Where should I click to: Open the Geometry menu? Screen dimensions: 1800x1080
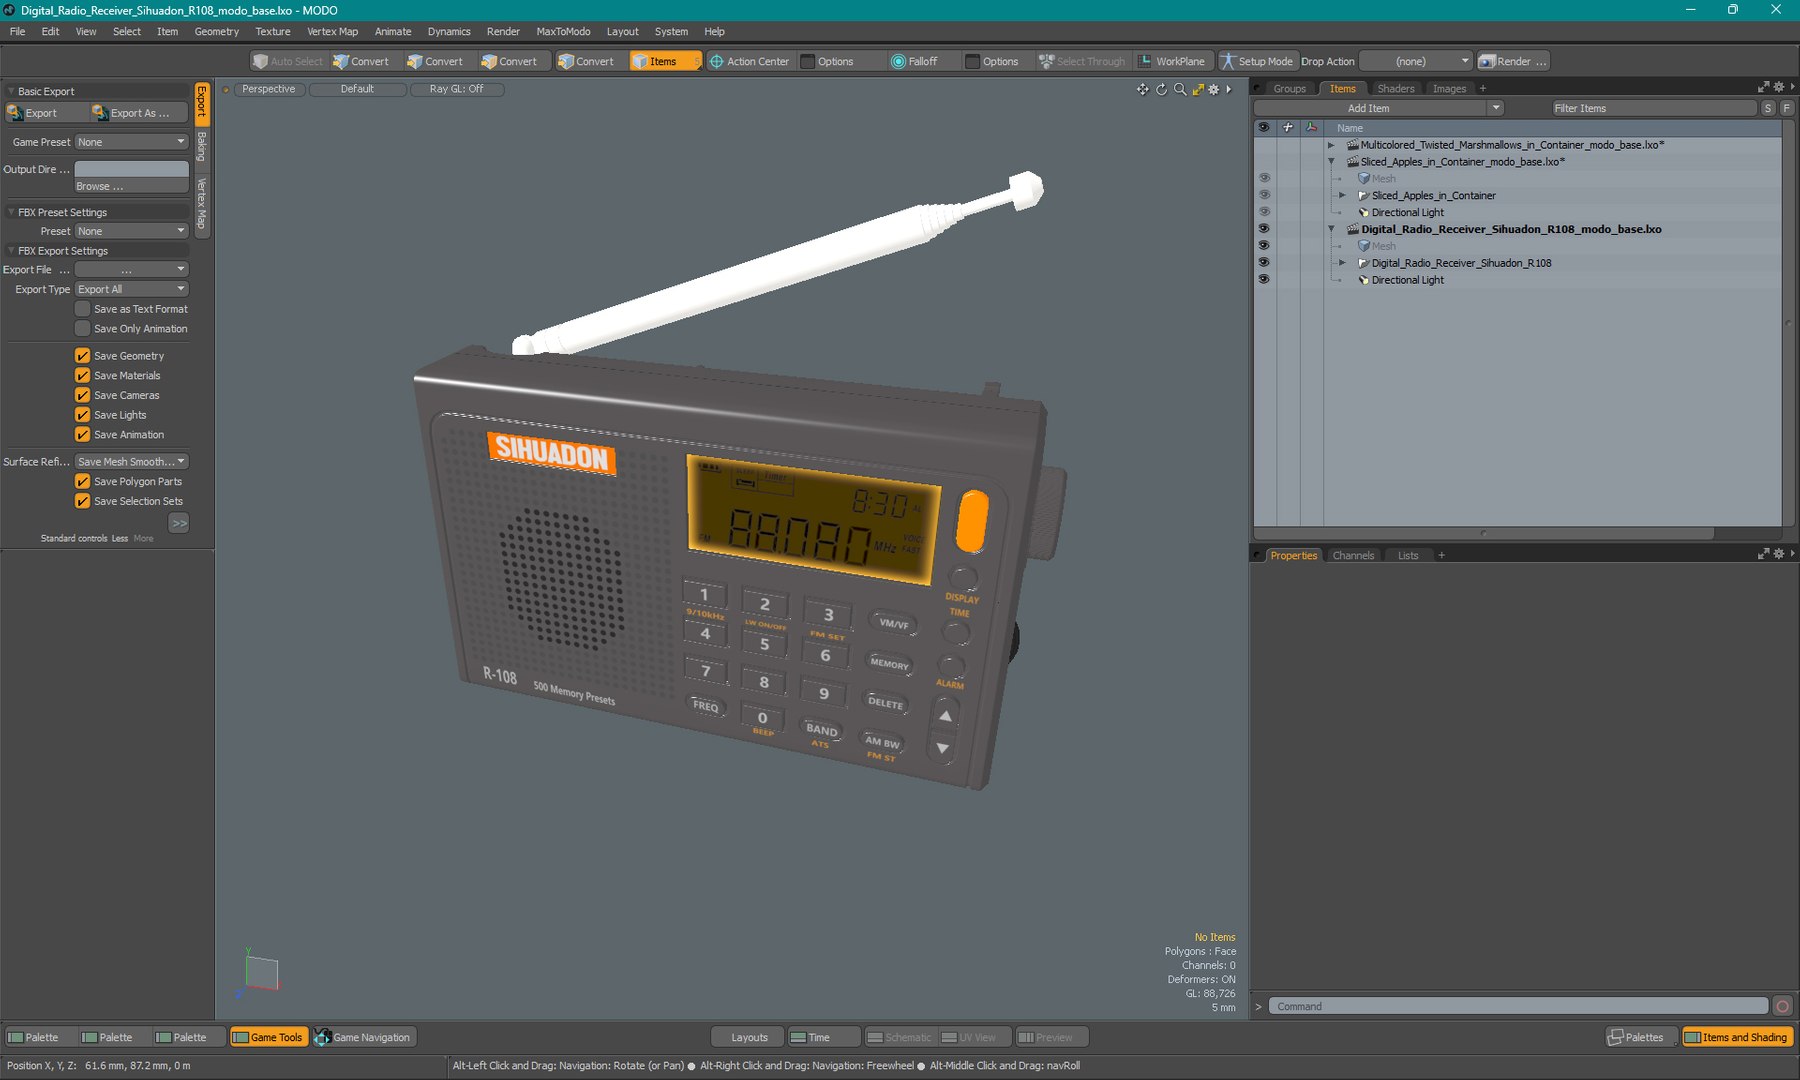216,31
